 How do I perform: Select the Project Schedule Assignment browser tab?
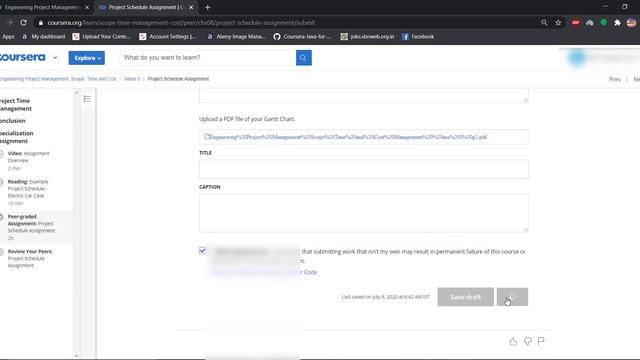pyautogui.click(x=145, y=7)
